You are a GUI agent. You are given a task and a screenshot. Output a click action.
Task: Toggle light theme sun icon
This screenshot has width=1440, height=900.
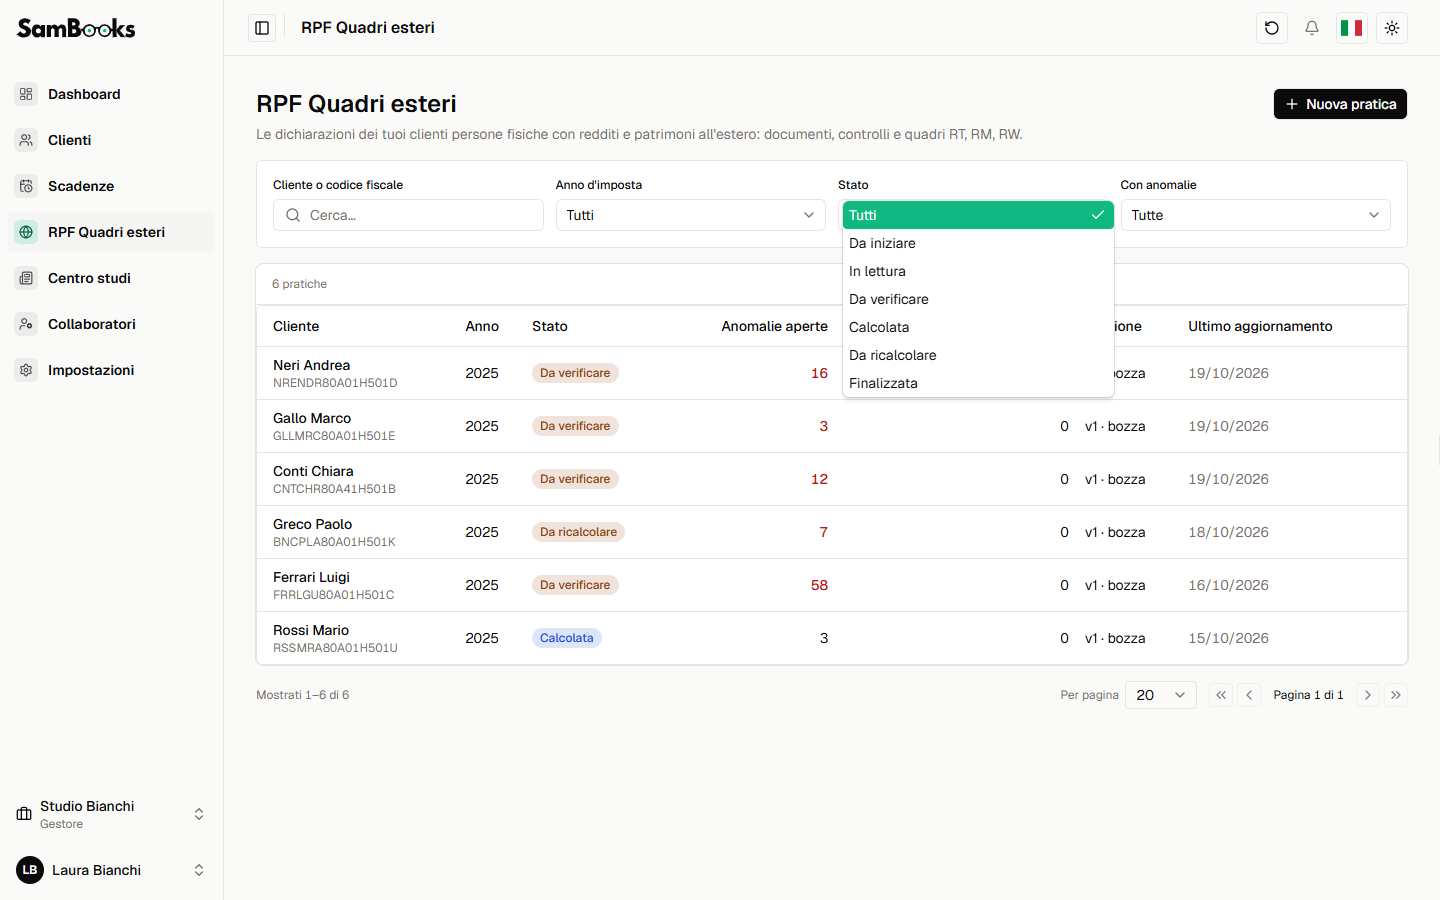[x=1392, y=28]
